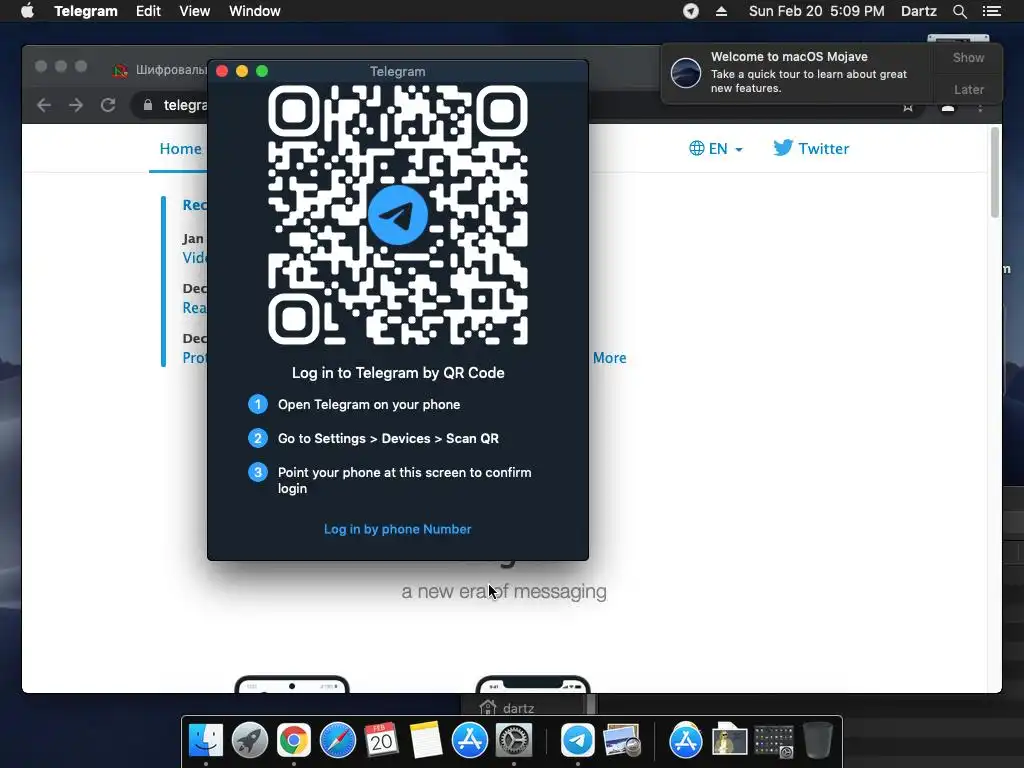Click 'Go to Settings > Devices > Scan QR' step
Screen dimensions: 1024x768
tap(388, 438)
